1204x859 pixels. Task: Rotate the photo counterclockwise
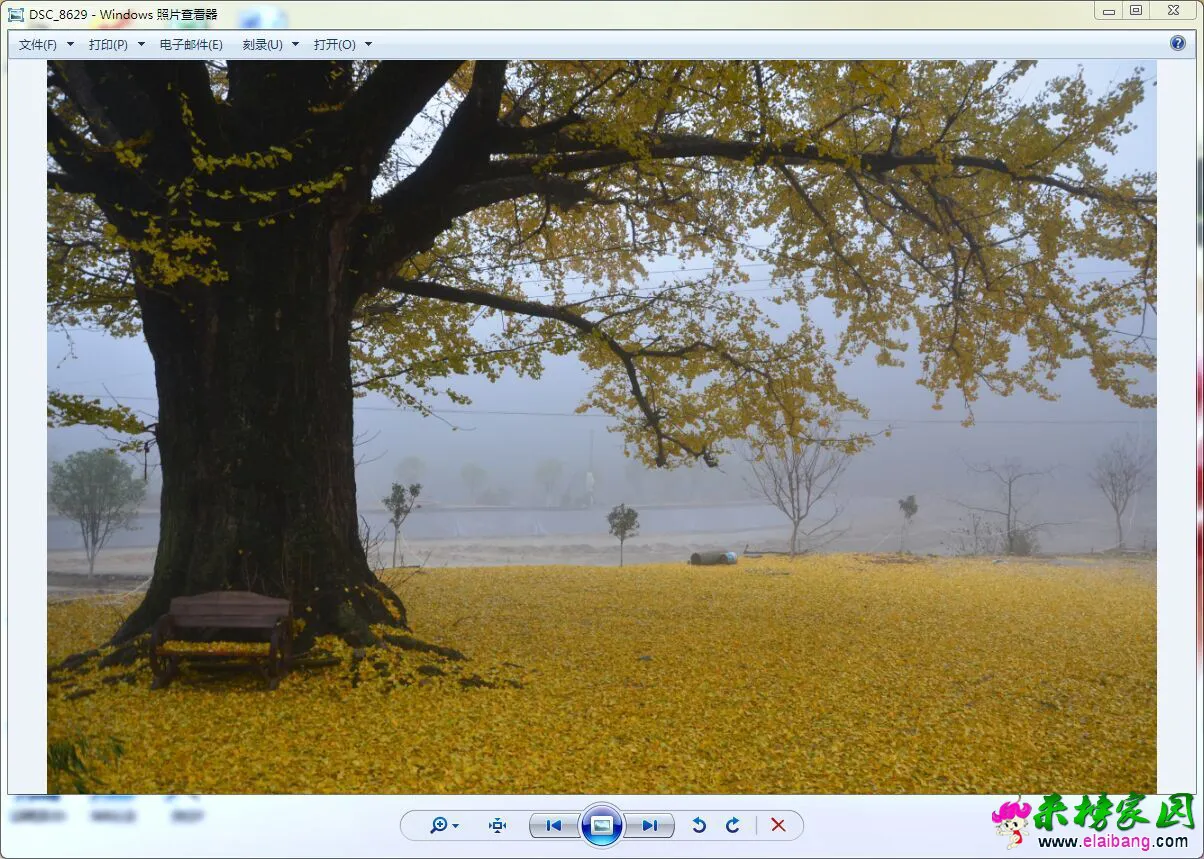click(699, 825)
